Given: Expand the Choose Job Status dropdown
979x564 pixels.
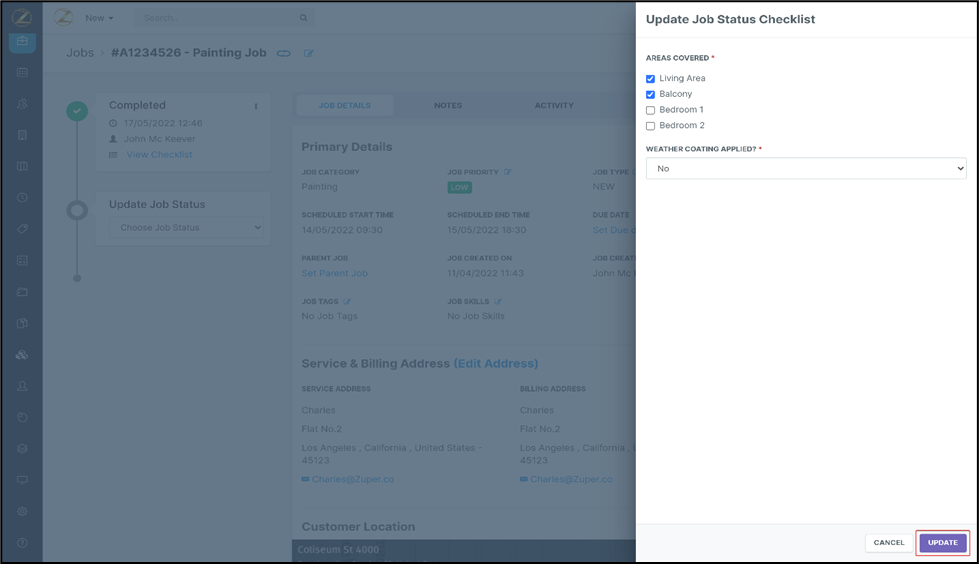Looking at the screenshot, I should 186,228.
